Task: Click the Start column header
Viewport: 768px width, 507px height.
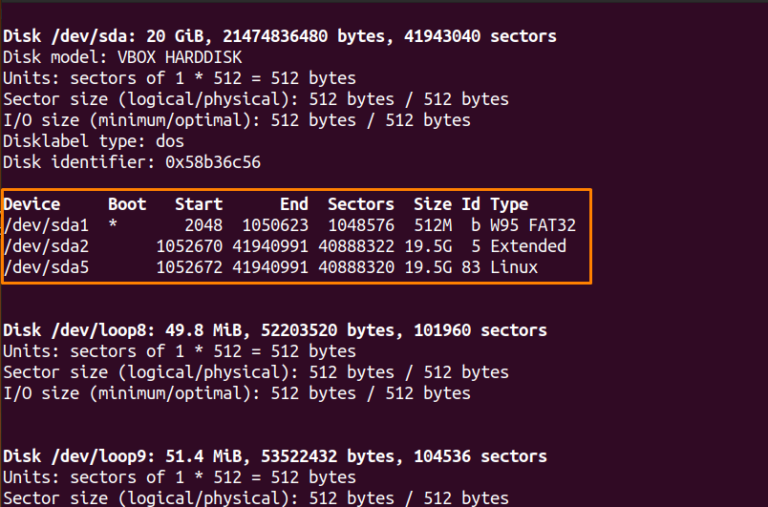Action: click(199, 204)
